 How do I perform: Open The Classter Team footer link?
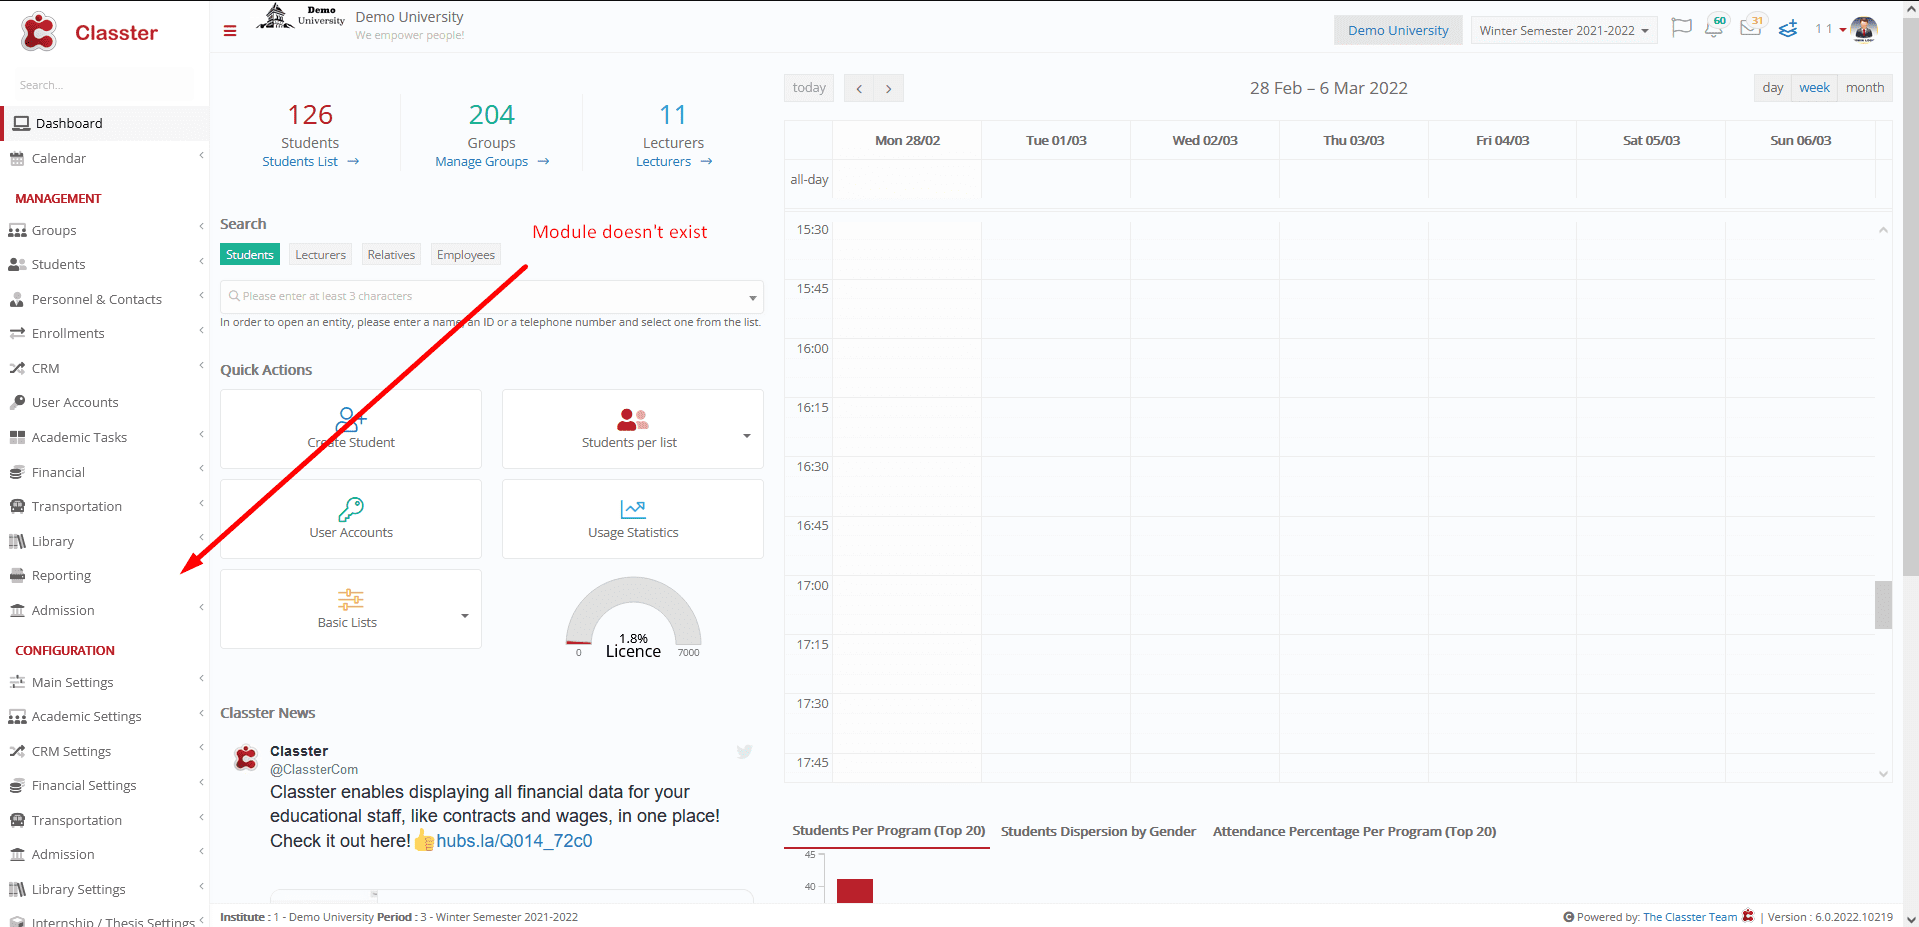[x=1690, y=917]
